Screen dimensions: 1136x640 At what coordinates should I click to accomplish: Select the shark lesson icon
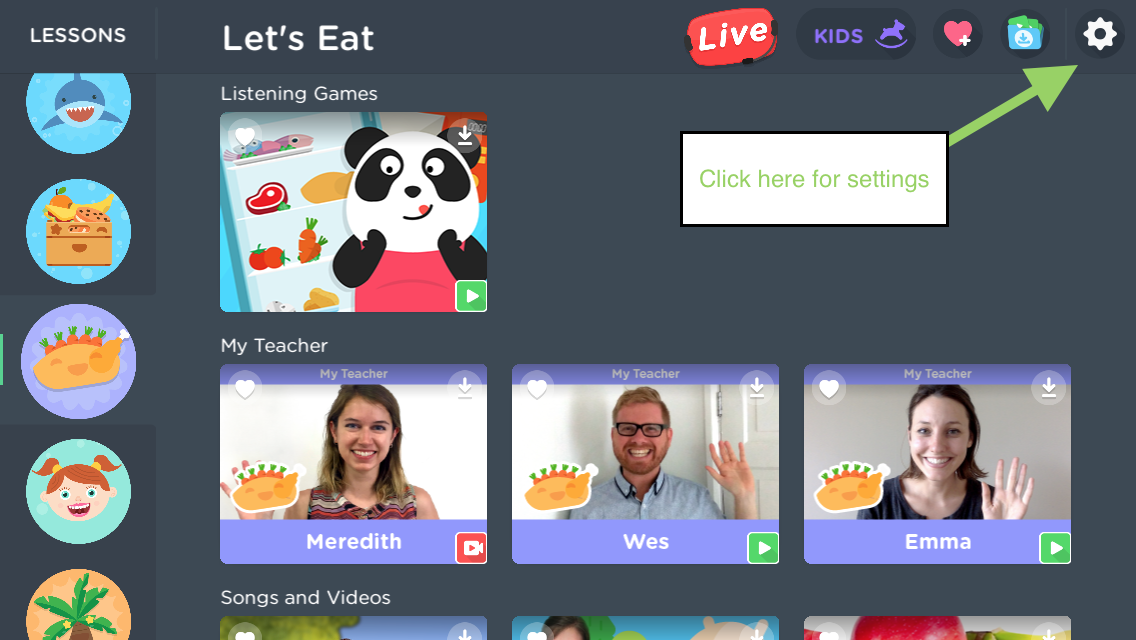[x=78, y=105]
